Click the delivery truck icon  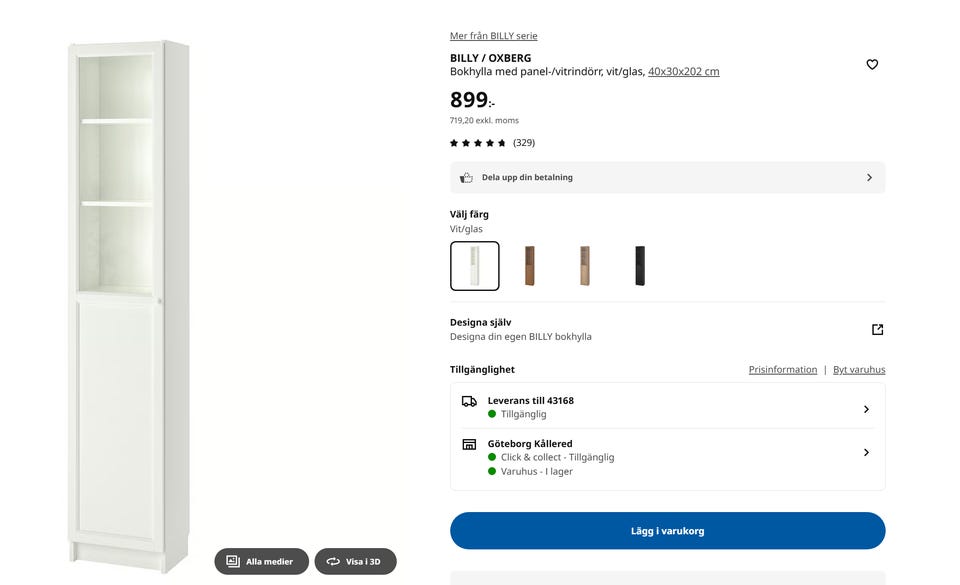click(469, 401)
